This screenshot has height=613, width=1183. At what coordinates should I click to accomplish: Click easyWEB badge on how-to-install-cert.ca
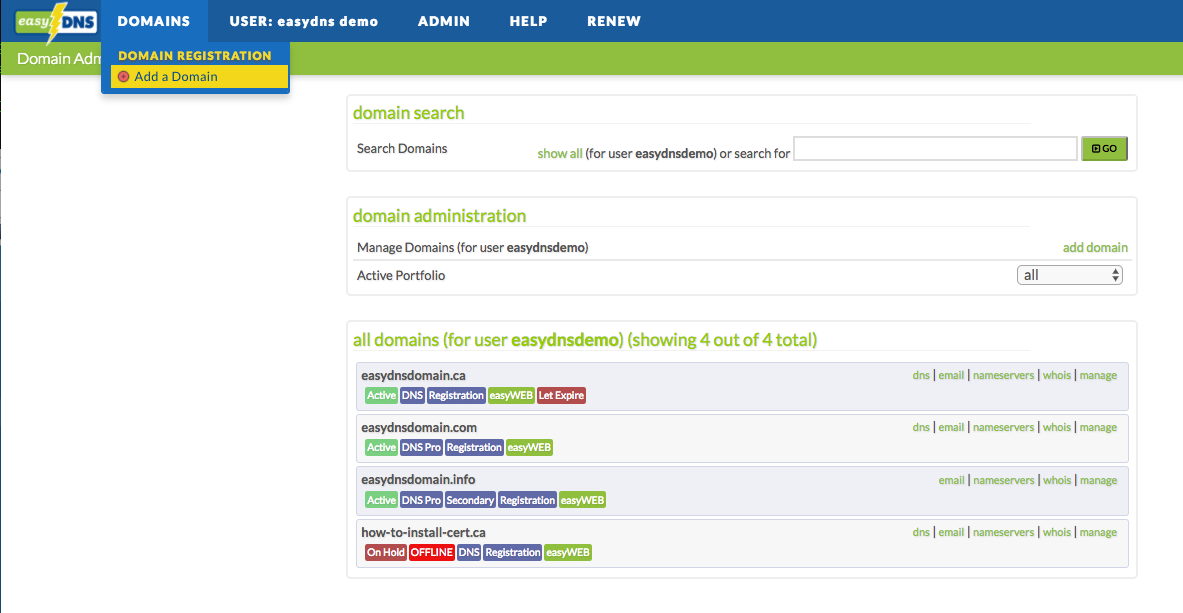tap(568, 553)
